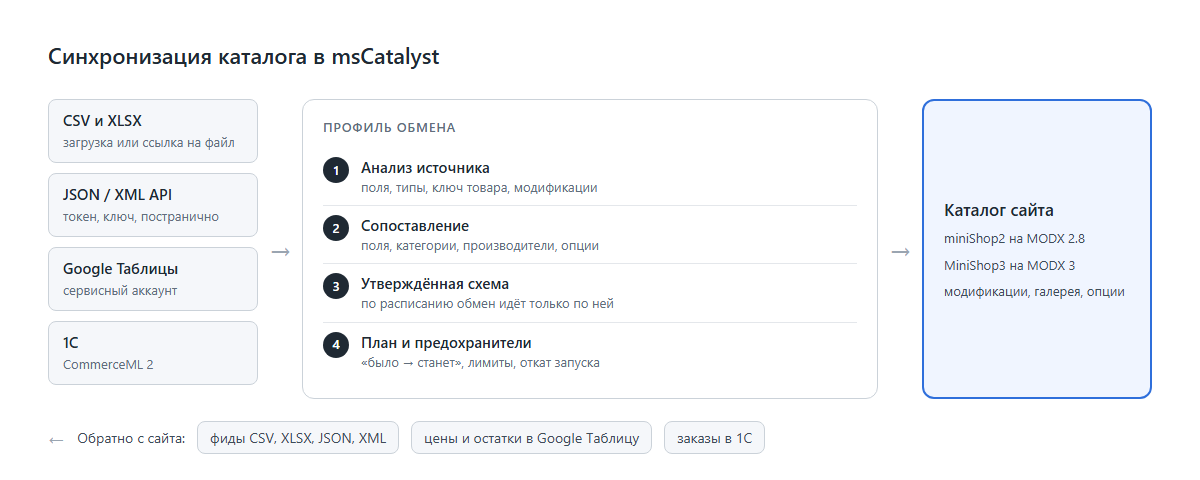Click the План и предохранители step title
Viewport: 1200px width, 480px height.
point(446,343)
